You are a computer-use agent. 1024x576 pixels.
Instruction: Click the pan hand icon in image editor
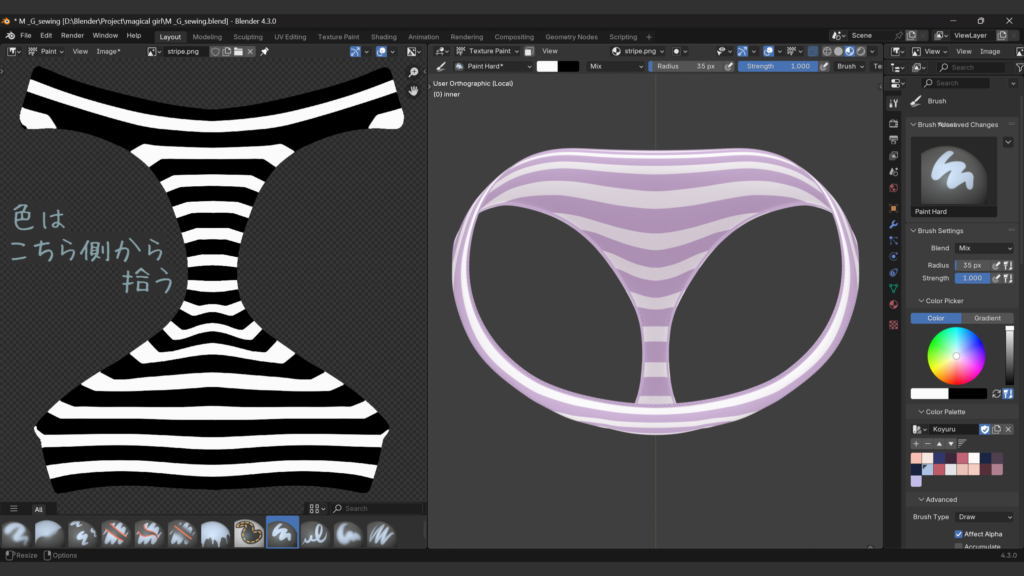tap(414, 90)
